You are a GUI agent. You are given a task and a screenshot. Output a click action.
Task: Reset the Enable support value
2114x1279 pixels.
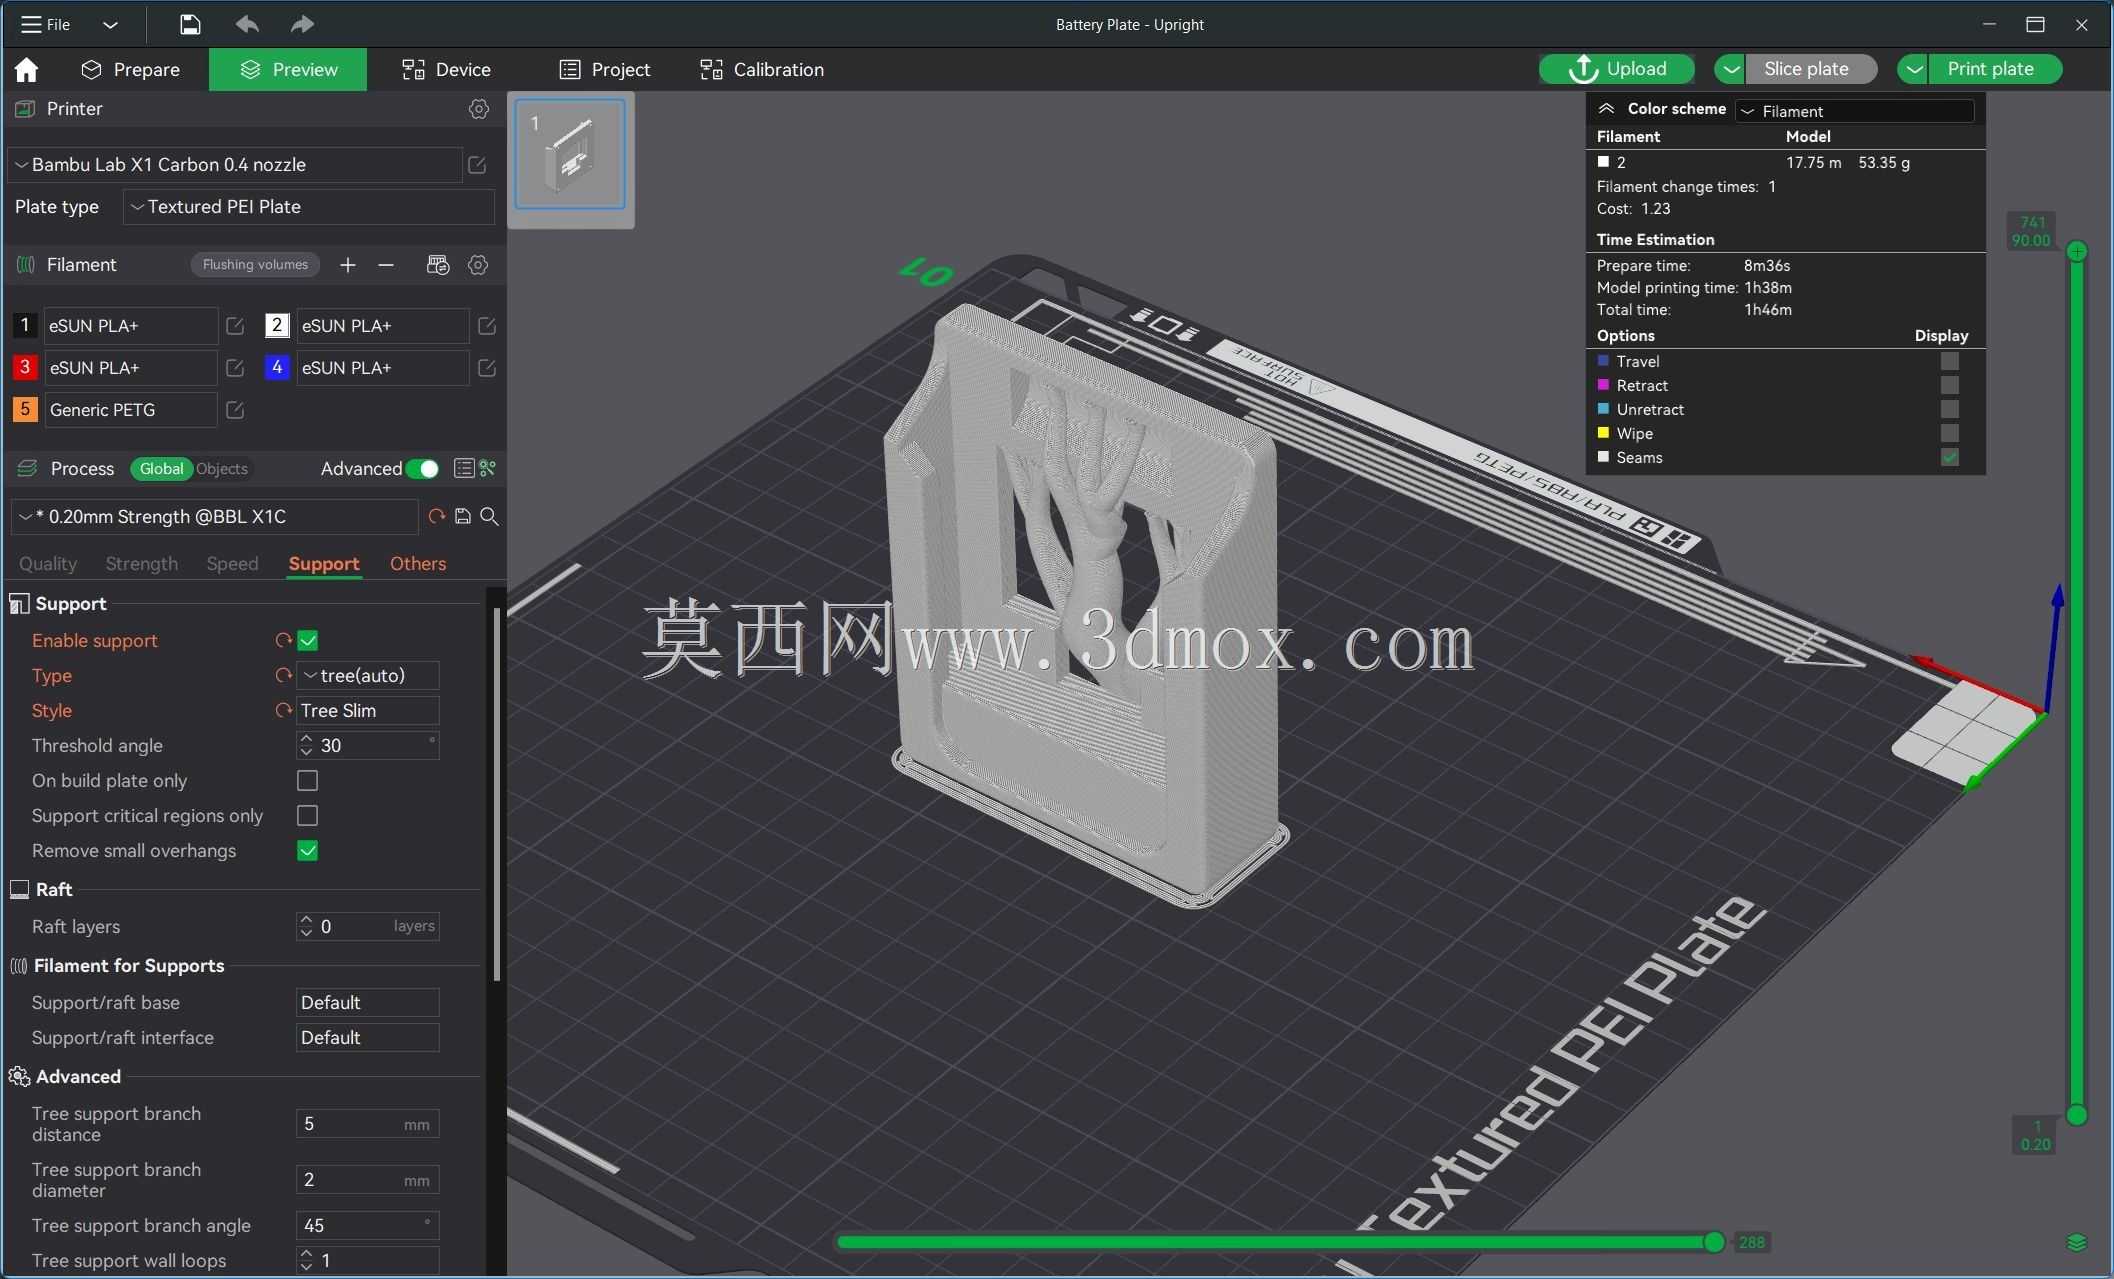(x=283, y=641)
